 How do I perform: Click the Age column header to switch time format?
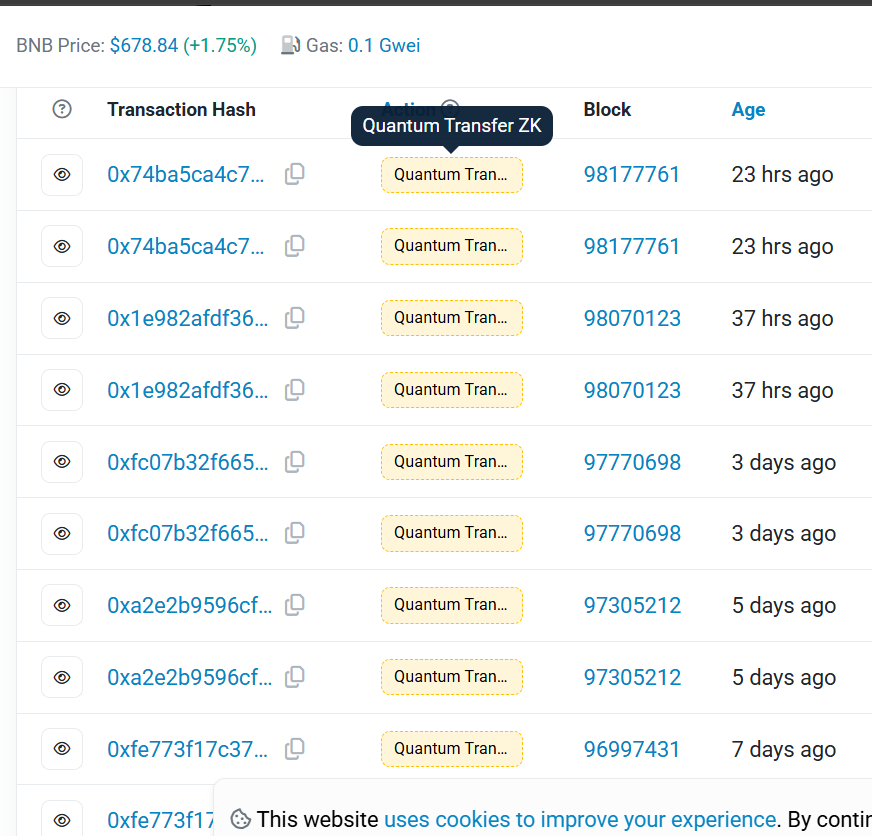[748, 110]
